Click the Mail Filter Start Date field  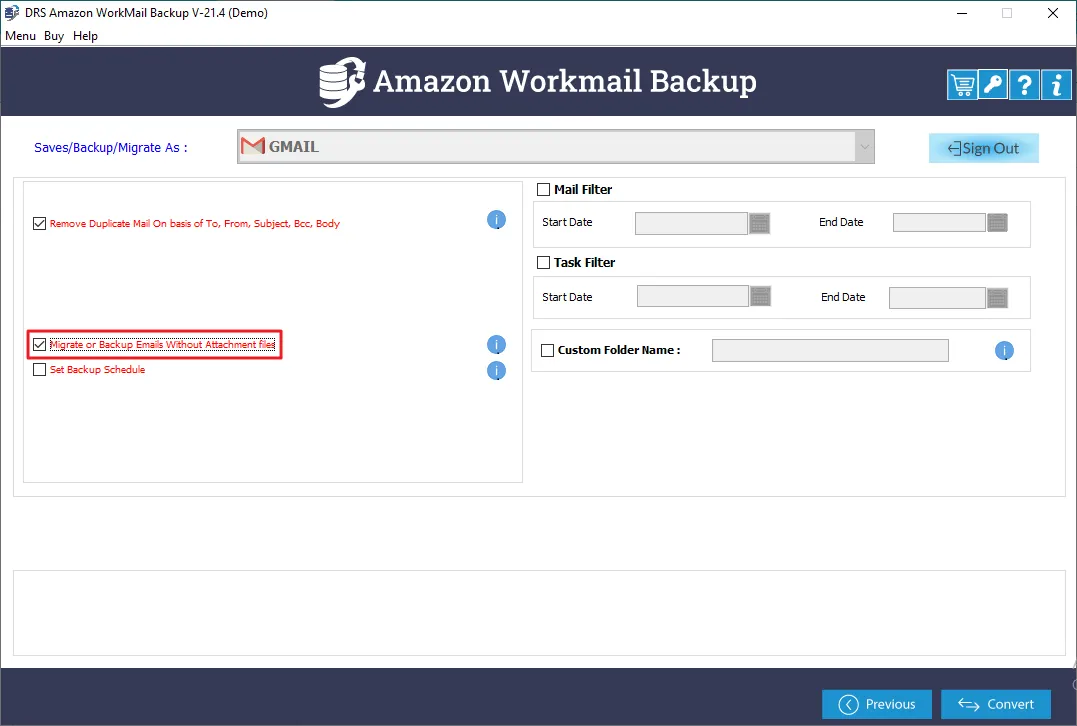[691, 223]
